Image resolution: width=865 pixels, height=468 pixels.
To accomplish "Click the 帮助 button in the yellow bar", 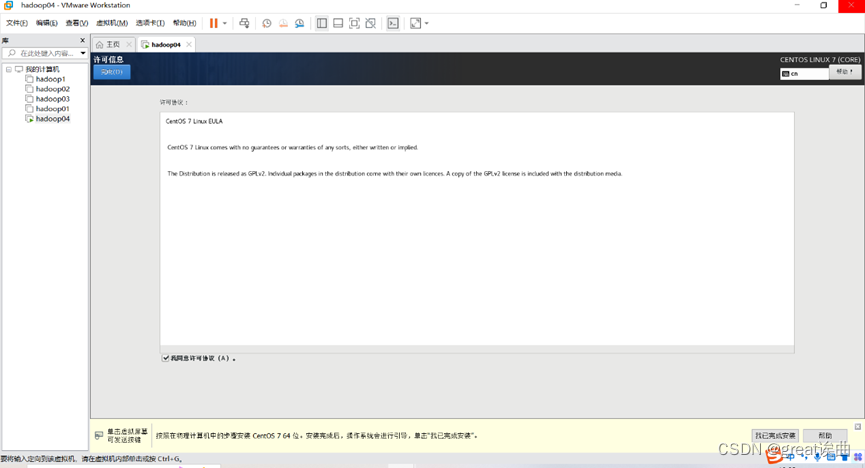I will (825, 436).
